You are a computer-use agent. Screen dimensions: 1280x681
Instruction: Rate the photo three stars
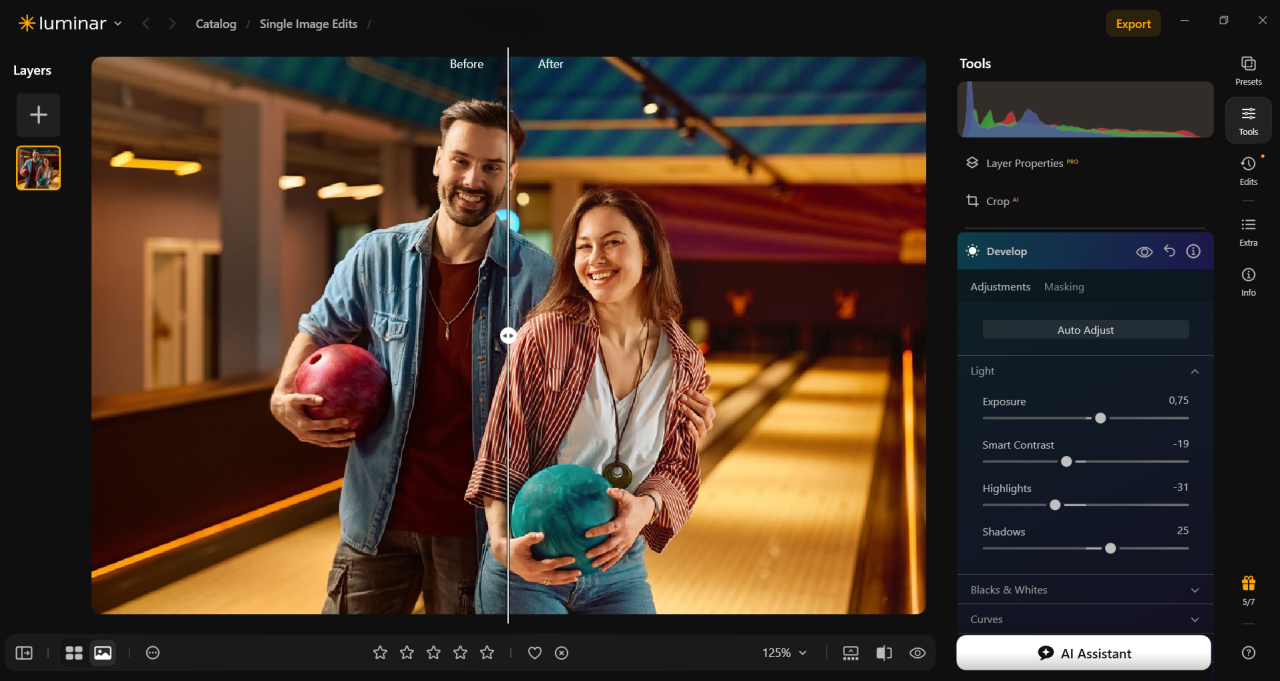(x=433, y=653)
